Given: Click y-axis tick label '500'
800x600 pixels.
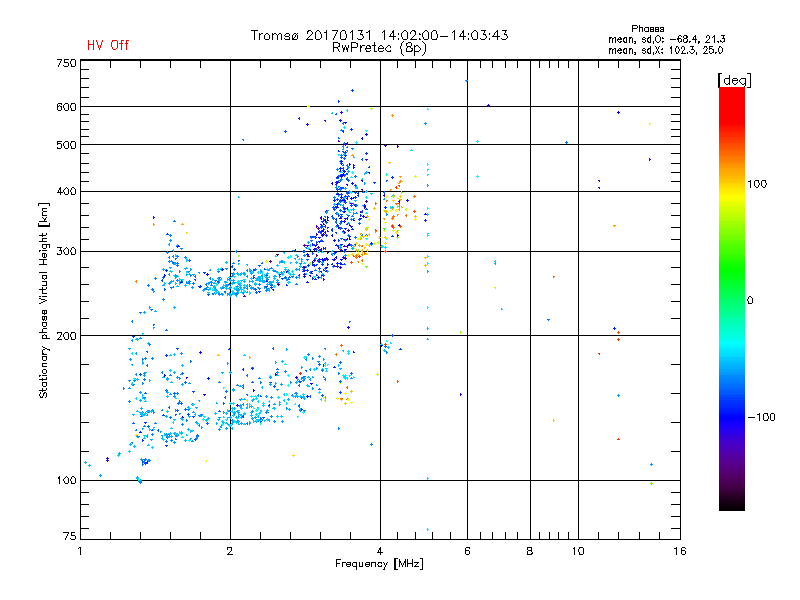Looking at the screenshot, I should coord(66,145).
